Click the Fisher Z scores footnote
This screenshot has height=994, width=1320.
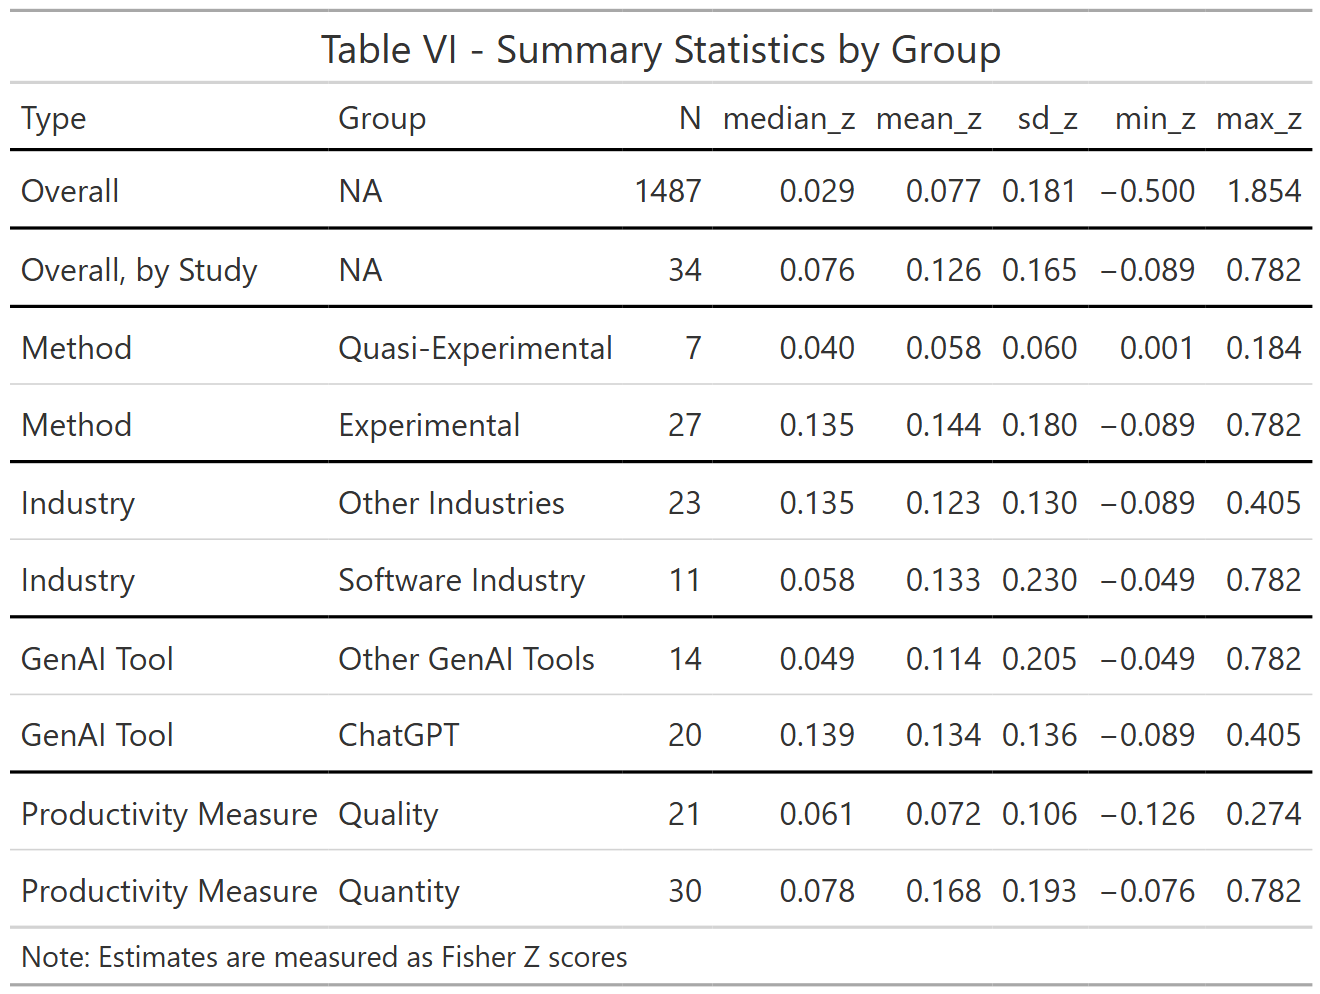pos(324,958)
